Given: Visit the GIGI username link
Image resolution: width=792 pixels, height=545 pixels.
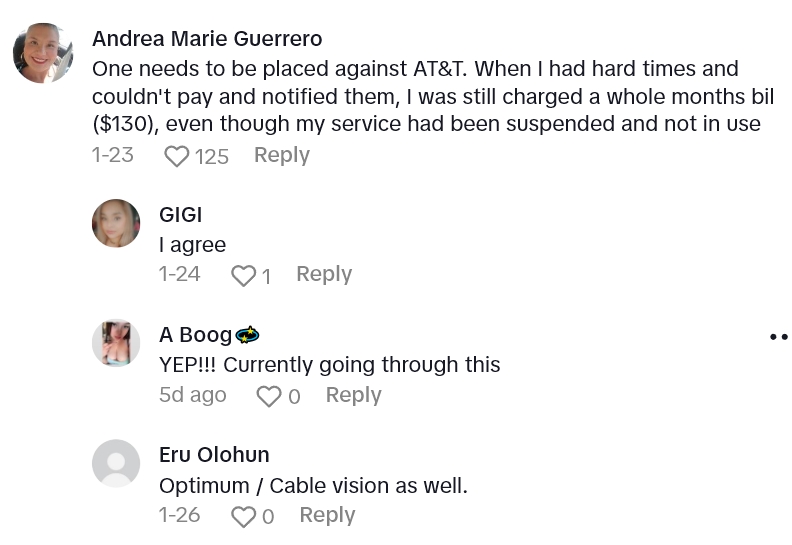Looking at the screenshot, I should [x=181, y=215].
